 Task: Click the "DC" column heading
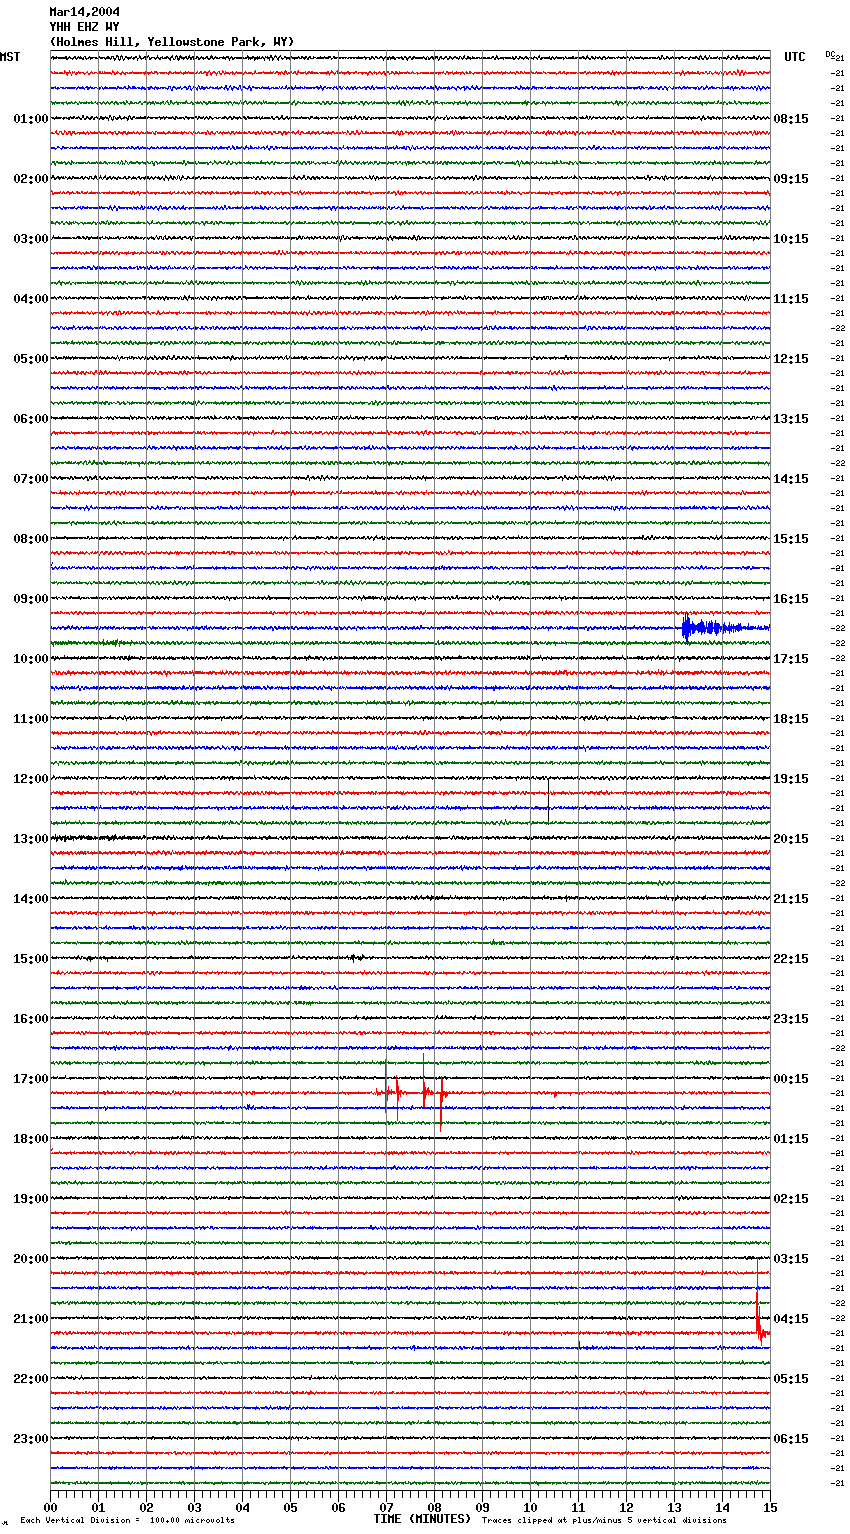[830, 54]
